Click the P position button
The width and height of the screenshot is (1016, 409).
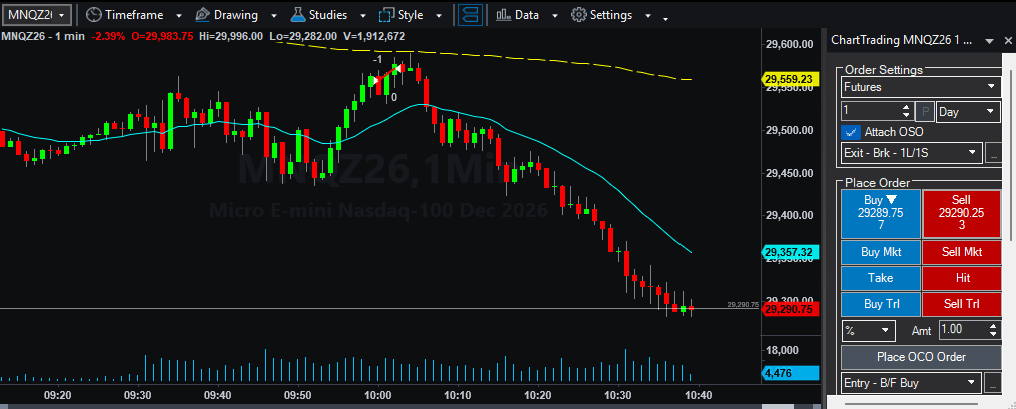925,111
